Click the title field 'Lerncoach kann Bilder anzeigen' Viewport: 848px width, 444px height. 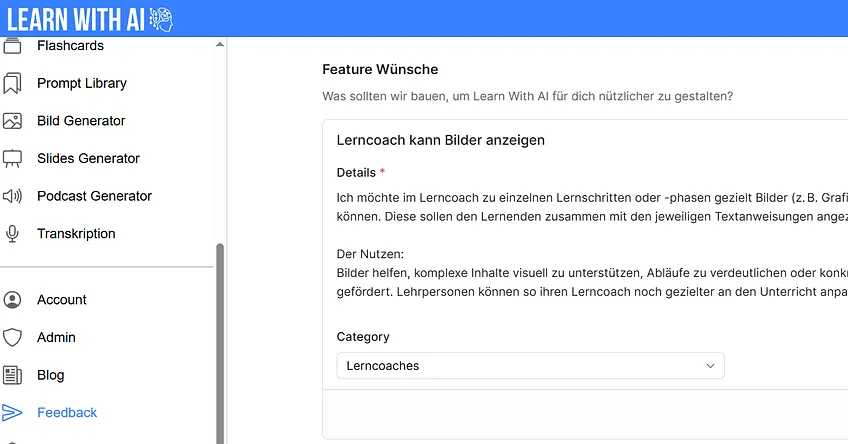click(x=440, y=140)
